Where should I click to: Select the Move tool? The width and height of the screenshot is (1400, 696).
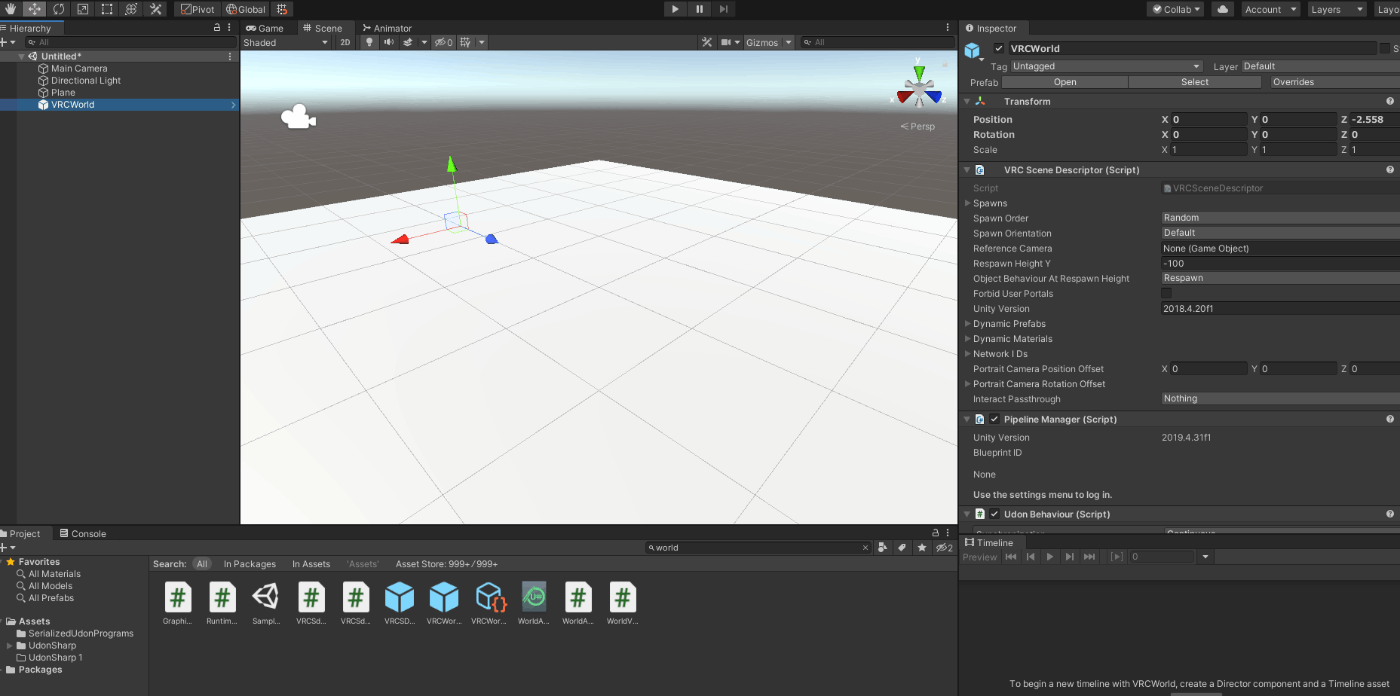coord(34,9)
